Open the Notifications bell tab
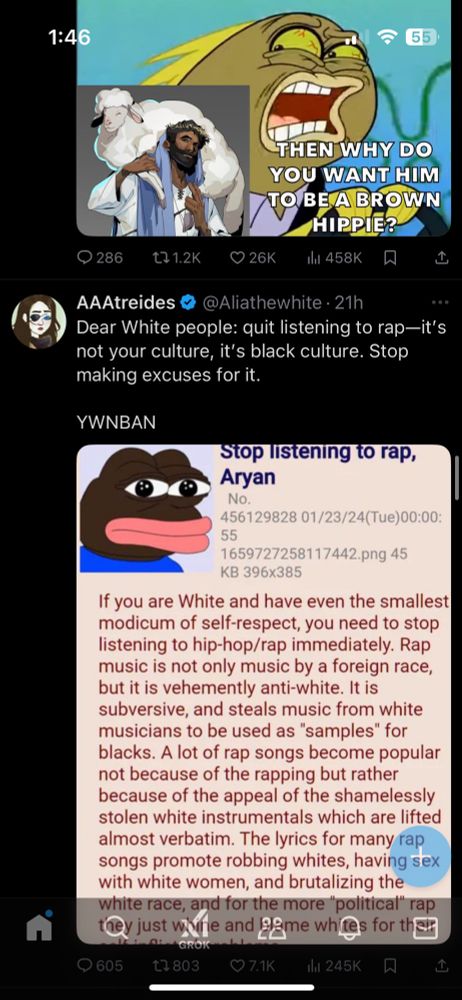The height and width of the screenshot is (1000, 462). [x=348, y=929]
